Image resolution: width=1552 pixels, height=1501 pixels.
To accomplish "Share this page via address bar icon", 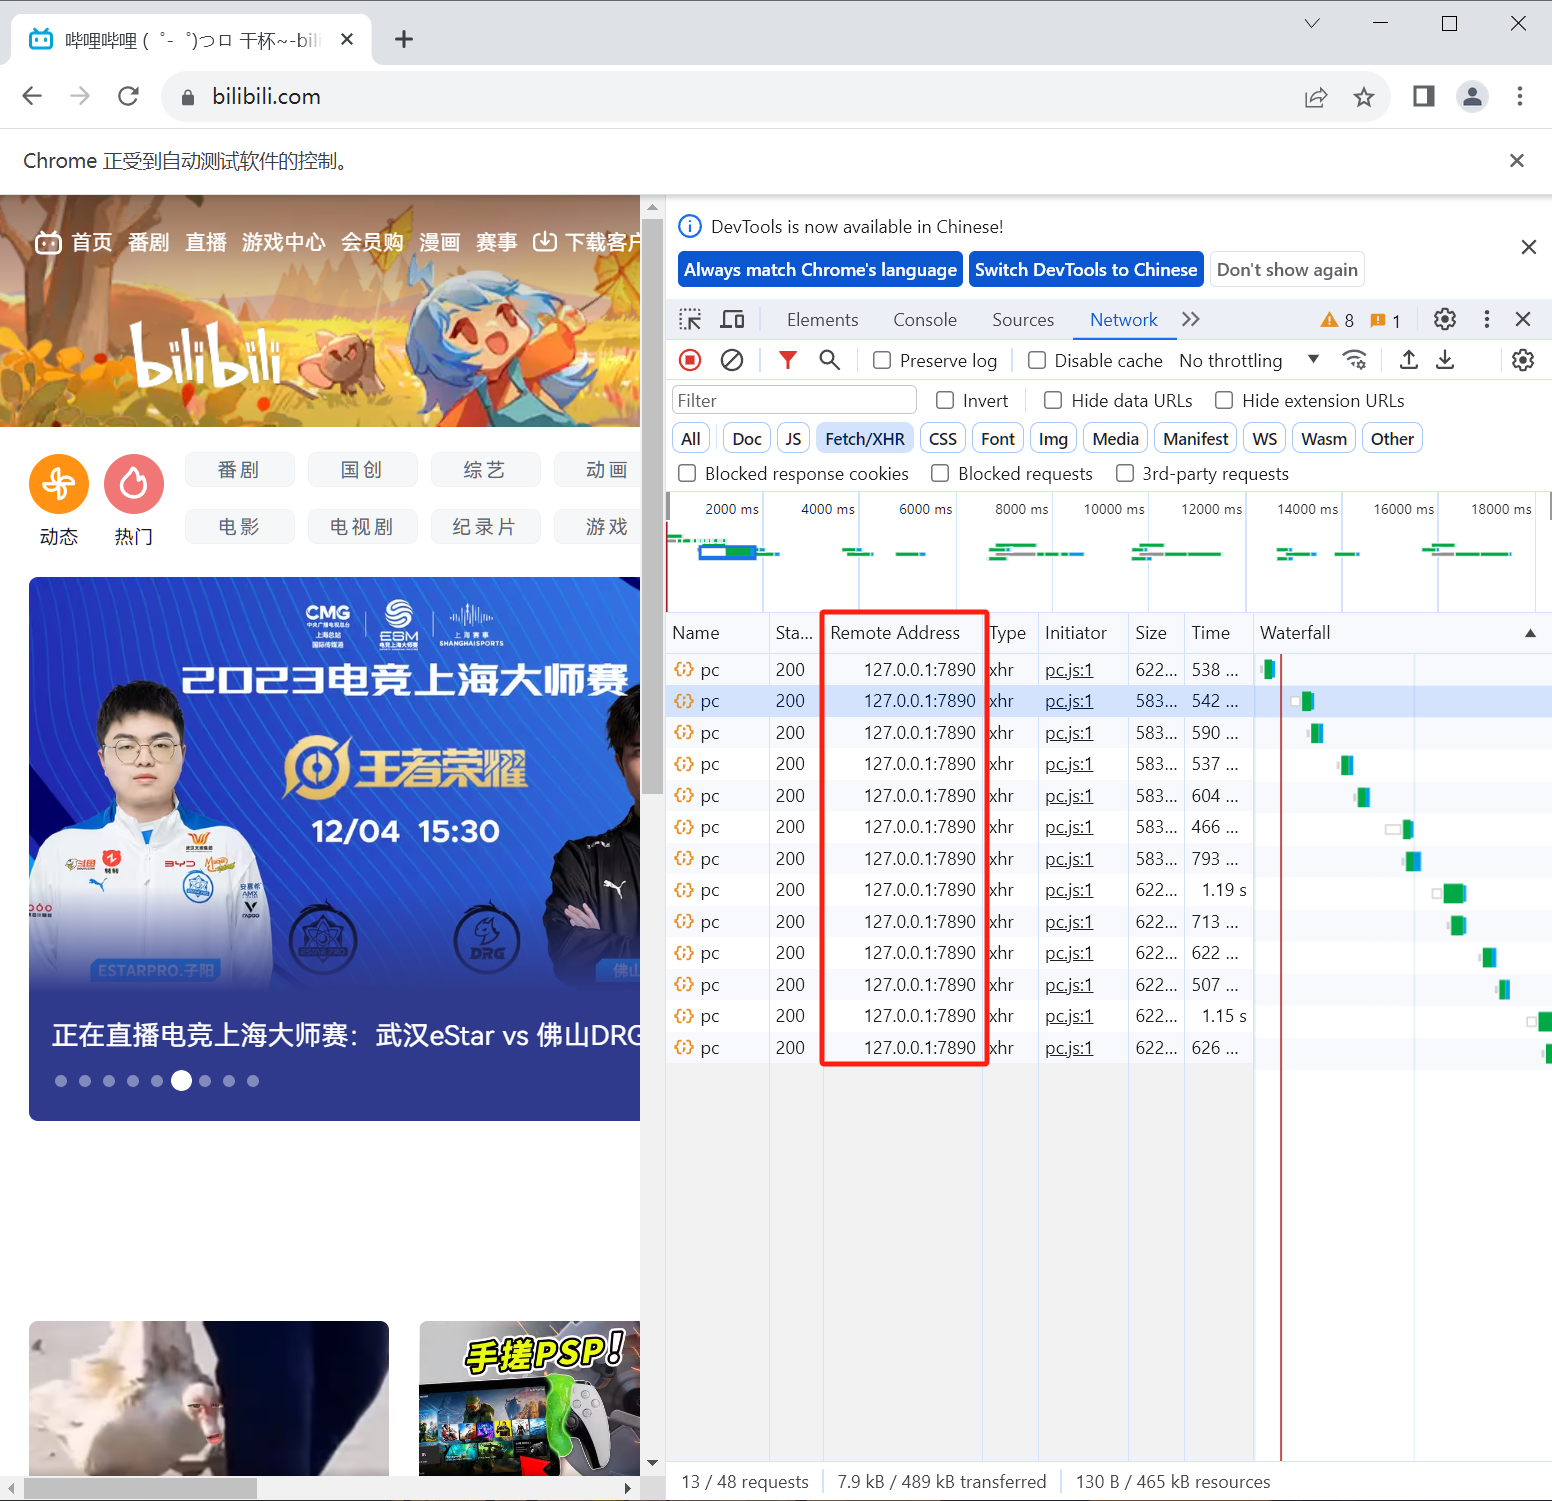I will click(1316, 97).
